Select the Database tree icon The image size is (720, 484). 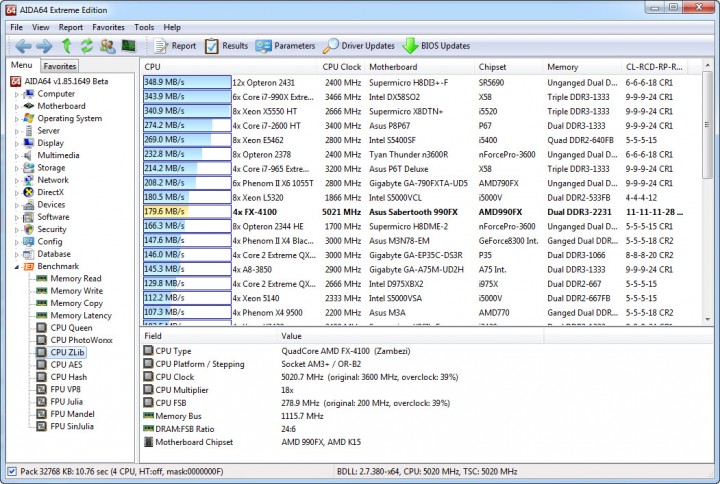point(29,254)
